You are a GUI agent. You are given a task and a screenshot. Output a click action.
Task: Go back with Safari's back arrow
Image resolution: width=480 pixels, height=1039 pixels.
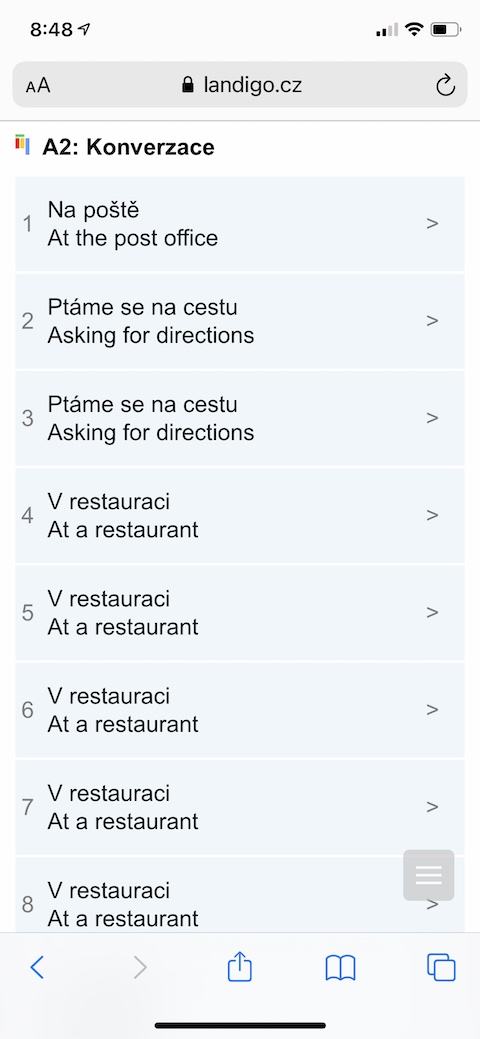(x=37, y=967)
